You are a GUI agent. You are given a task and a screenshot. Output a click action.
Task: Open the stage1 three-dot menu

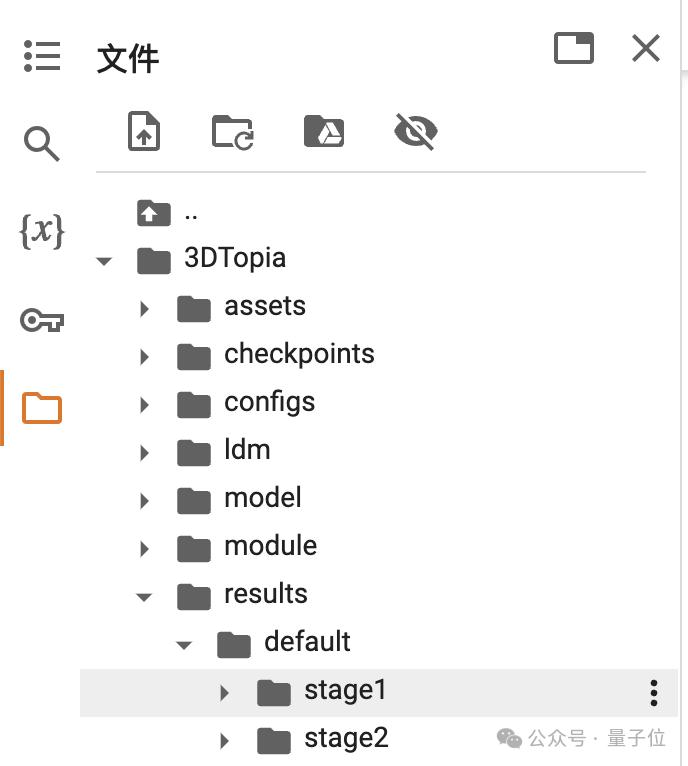[x=654, y=692]
